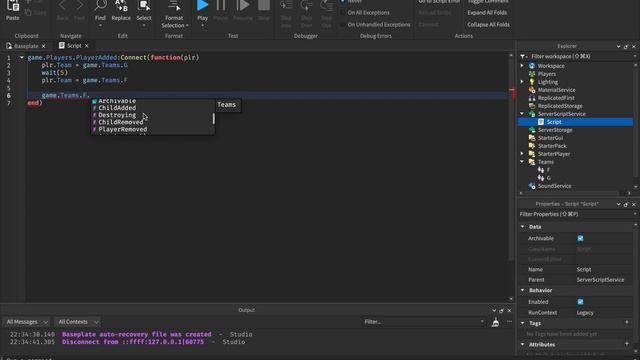Click the ServerScriptService icon
Viewport: 640px width, 360px height.
(x=532, y=114)
